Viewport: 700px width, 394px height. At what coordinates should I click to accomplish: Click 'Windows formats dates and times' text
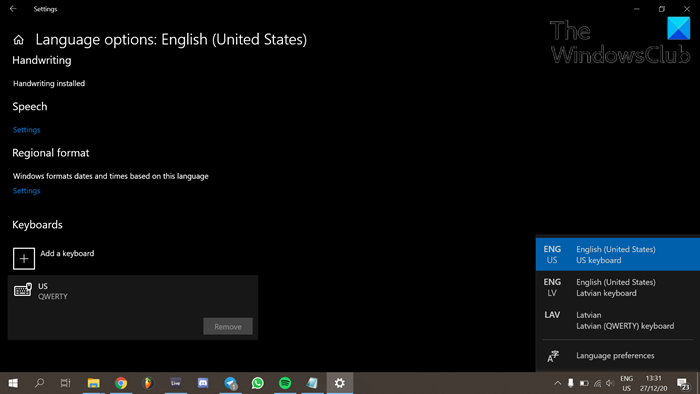coord(111,176)
